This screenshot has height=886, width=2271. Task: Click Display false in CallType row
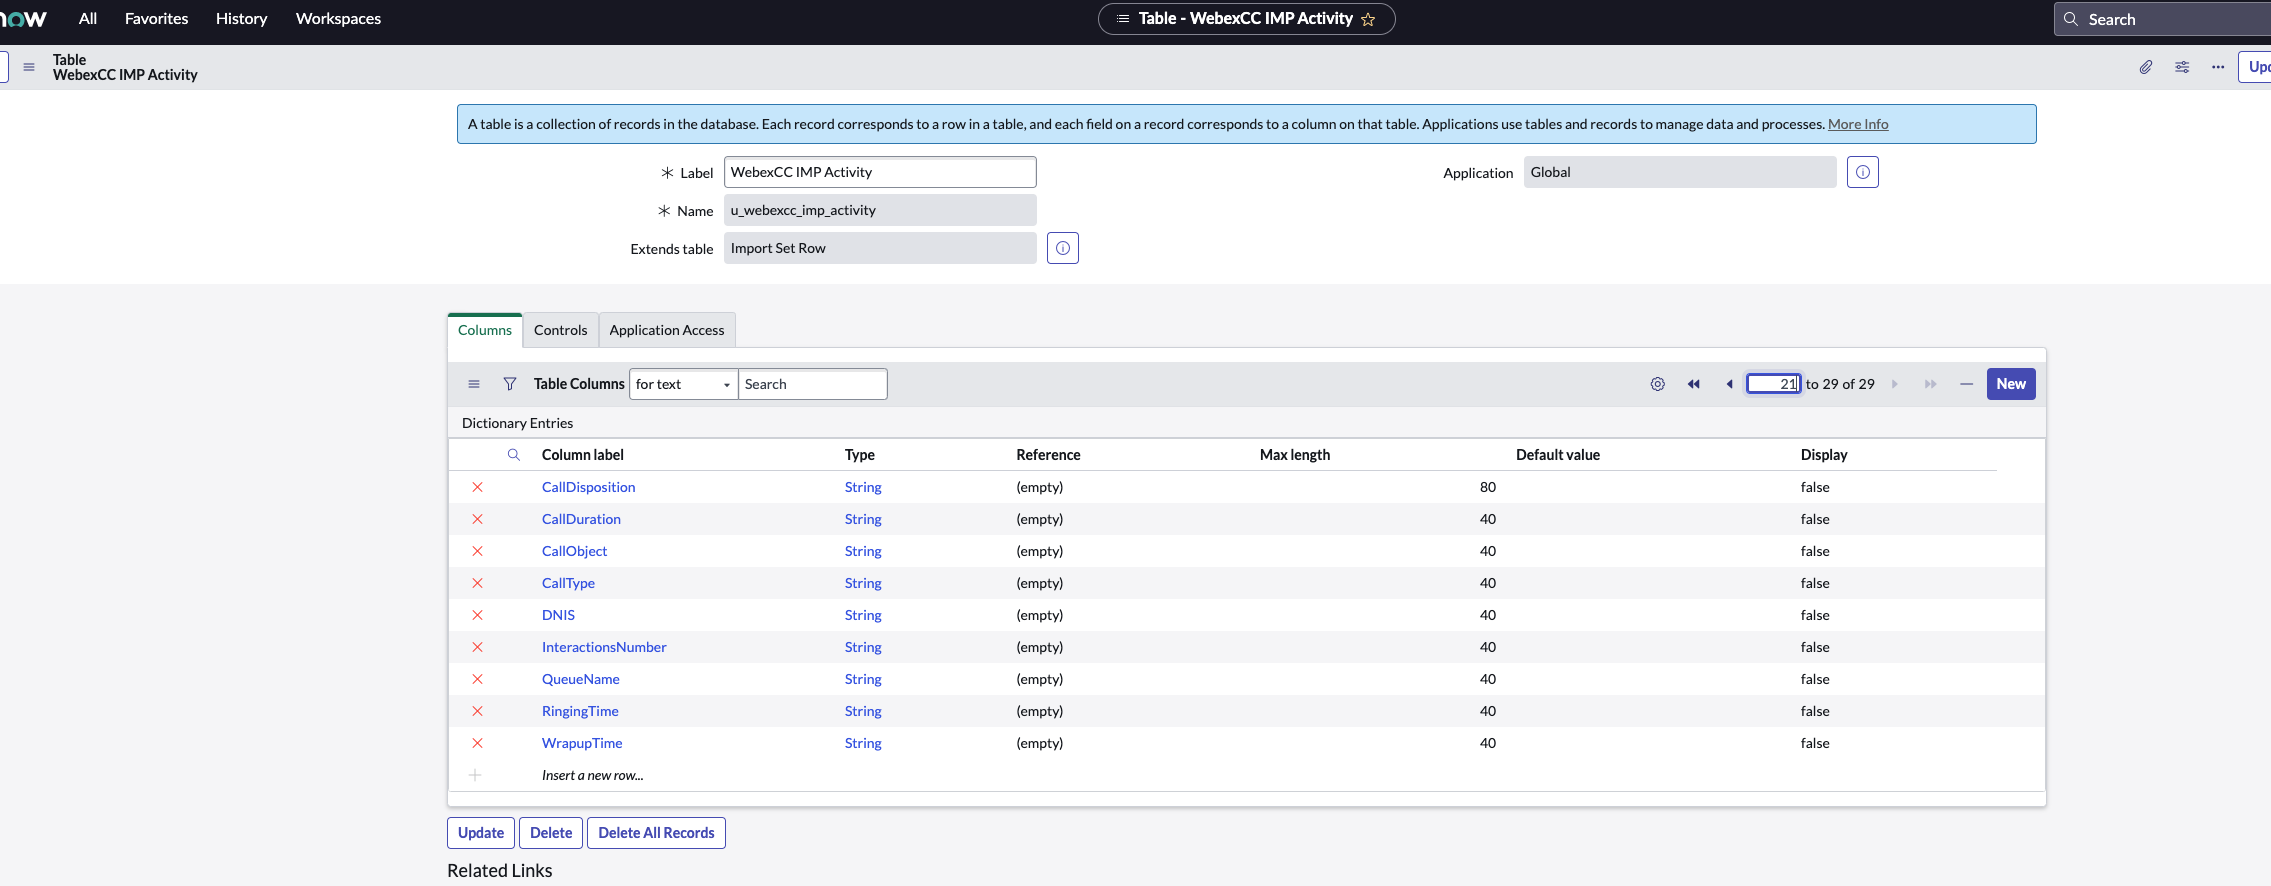point(1815,583)
